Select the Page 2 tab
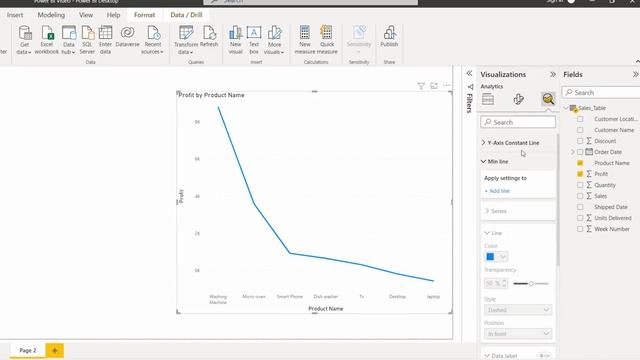 coord(28,350)
